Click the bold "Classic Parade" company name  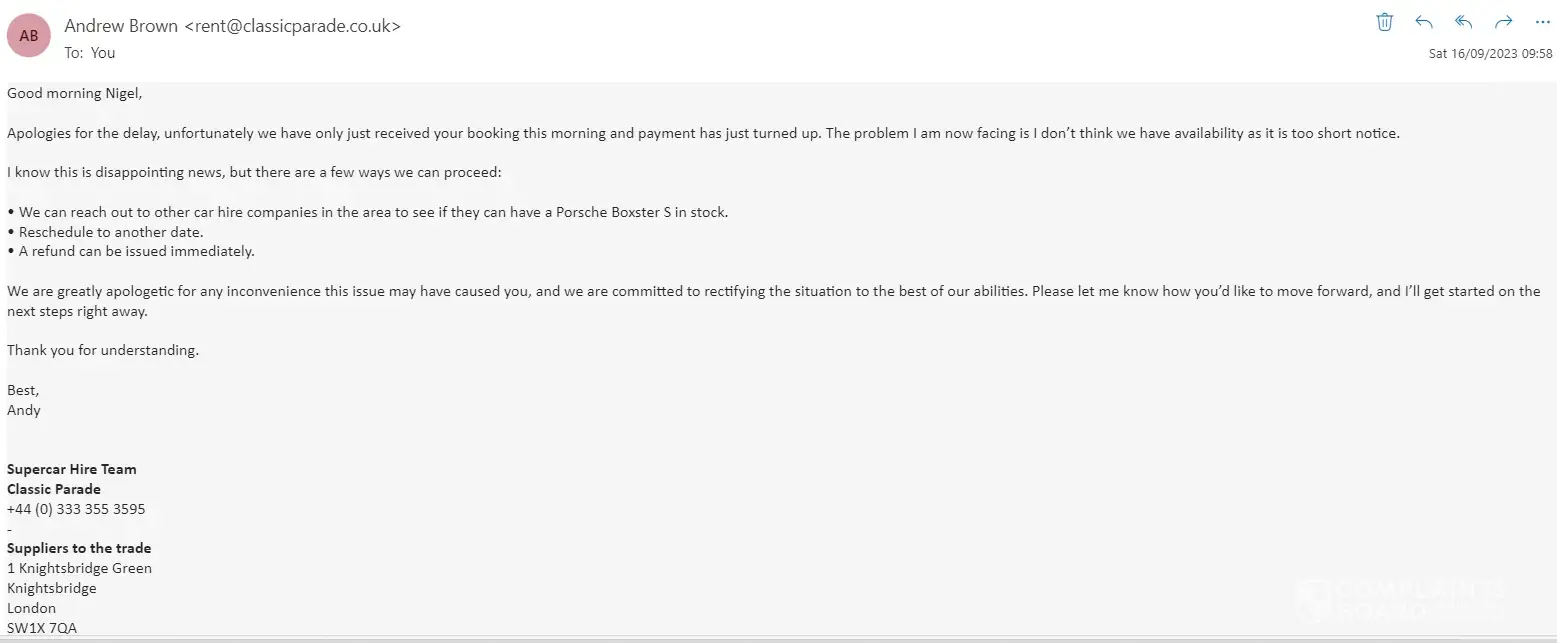(x=54, y=489)
